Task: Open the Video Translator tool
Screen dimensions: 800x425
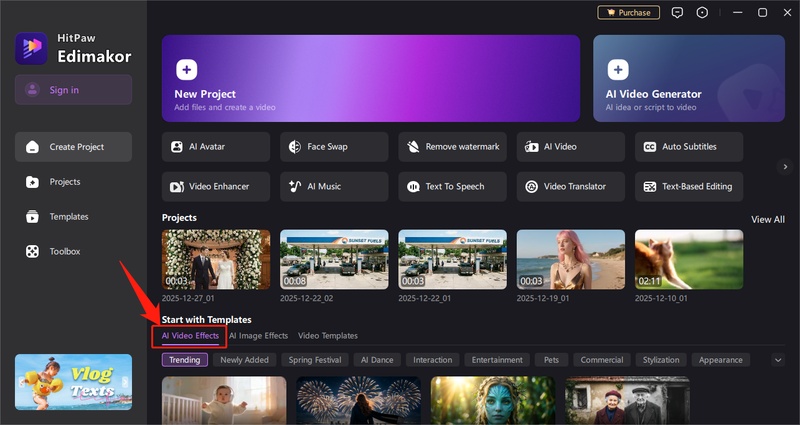Action: point(571,186)
